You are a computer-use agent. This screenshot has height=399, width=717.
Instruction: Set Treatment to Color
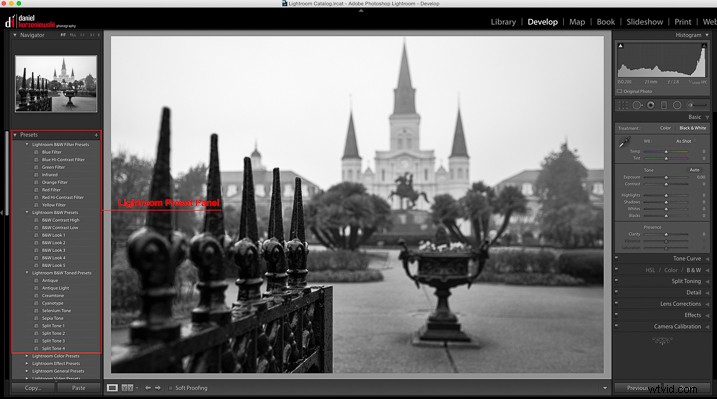[x=665, y=128]
